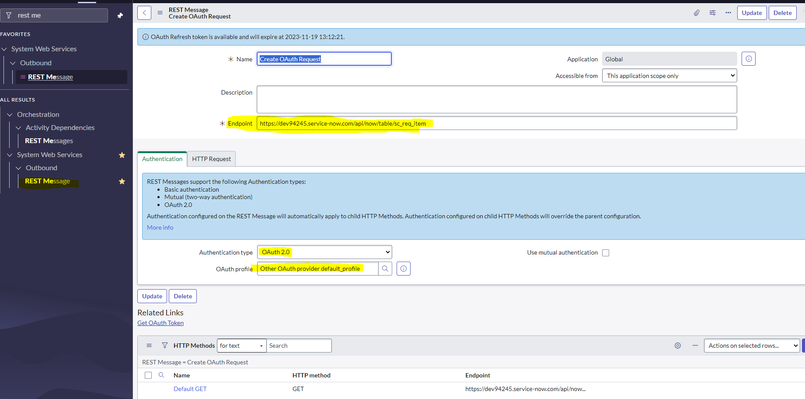Open the personalize form settings icon

point(712,13)
